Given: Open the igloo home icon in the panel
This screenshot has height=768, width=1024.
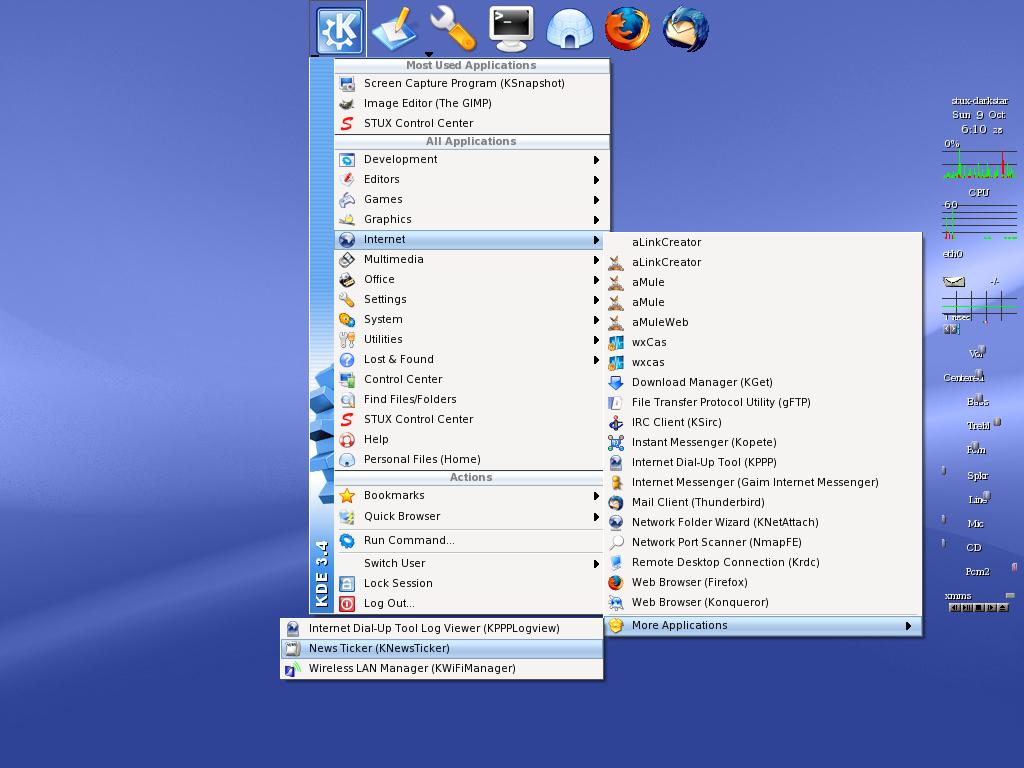Looking at the screenshot, I should click(x=569, y=29).
